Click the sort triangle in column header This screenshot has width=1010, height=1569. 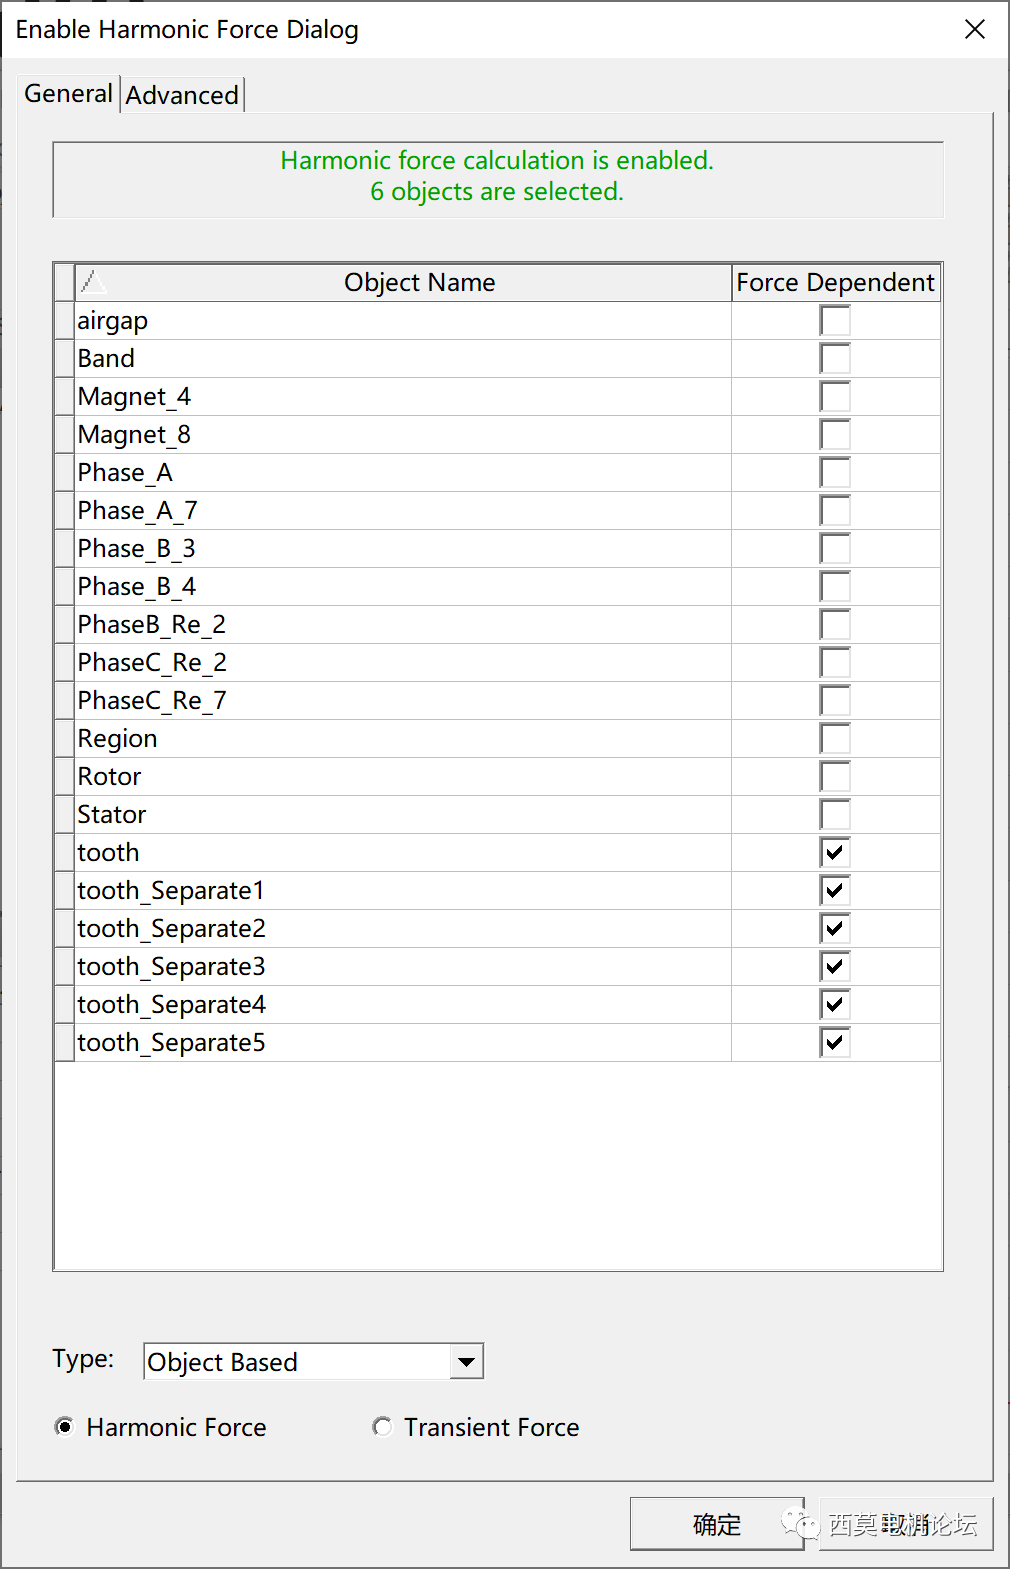tap(95, 282)
